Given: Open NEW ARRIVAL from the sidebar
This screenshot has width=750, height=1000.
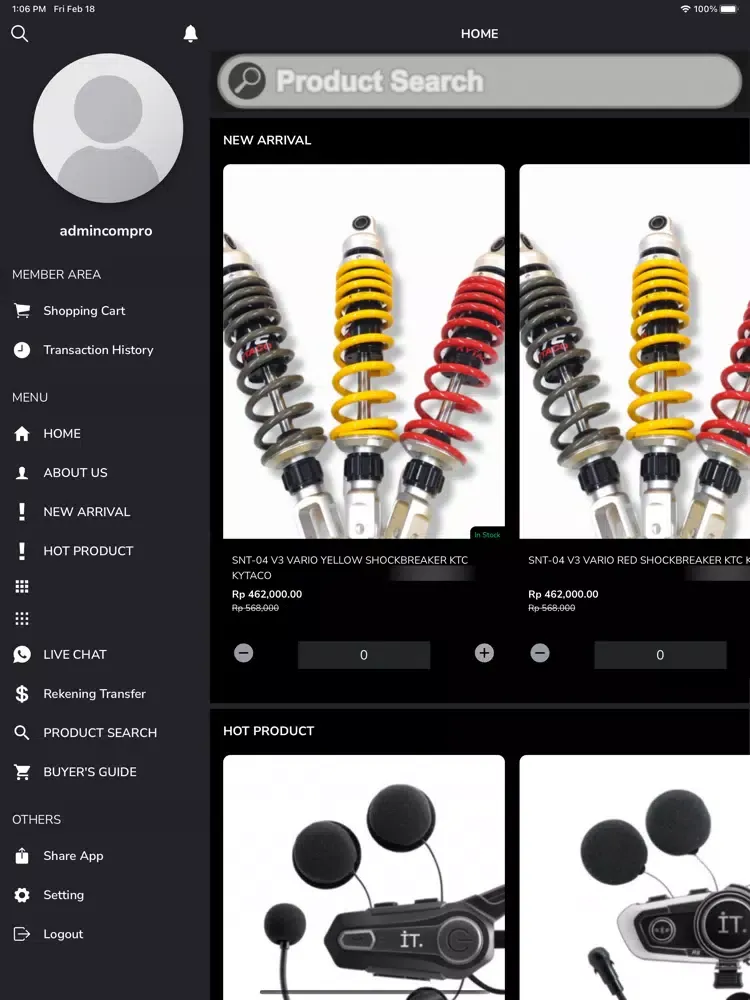Looking at the screenshot, I should click(x=87, y=511).
